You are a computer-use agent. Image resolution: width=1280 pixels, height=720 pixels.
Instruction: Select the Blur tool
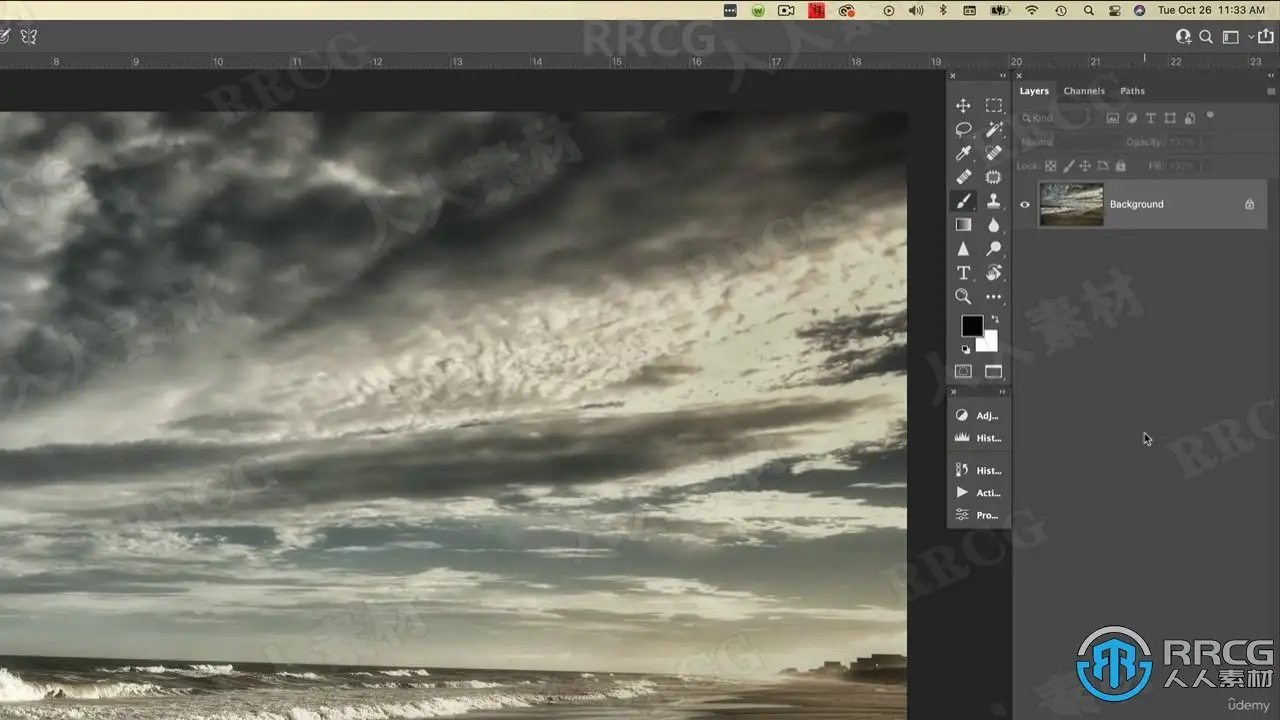(x=993, y=225)
